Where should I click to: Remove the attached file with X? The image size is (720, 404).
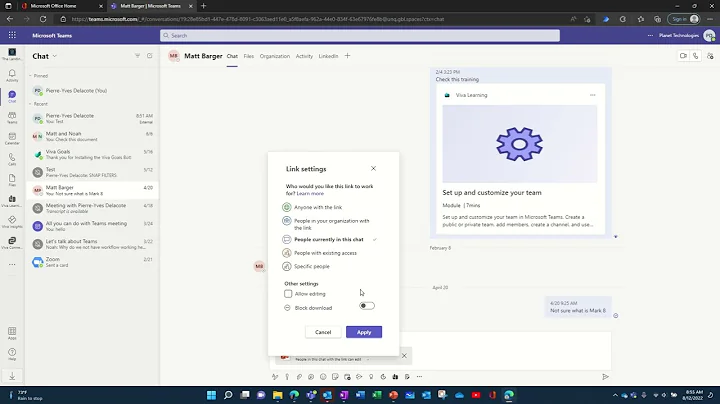[x=404, y=355]
